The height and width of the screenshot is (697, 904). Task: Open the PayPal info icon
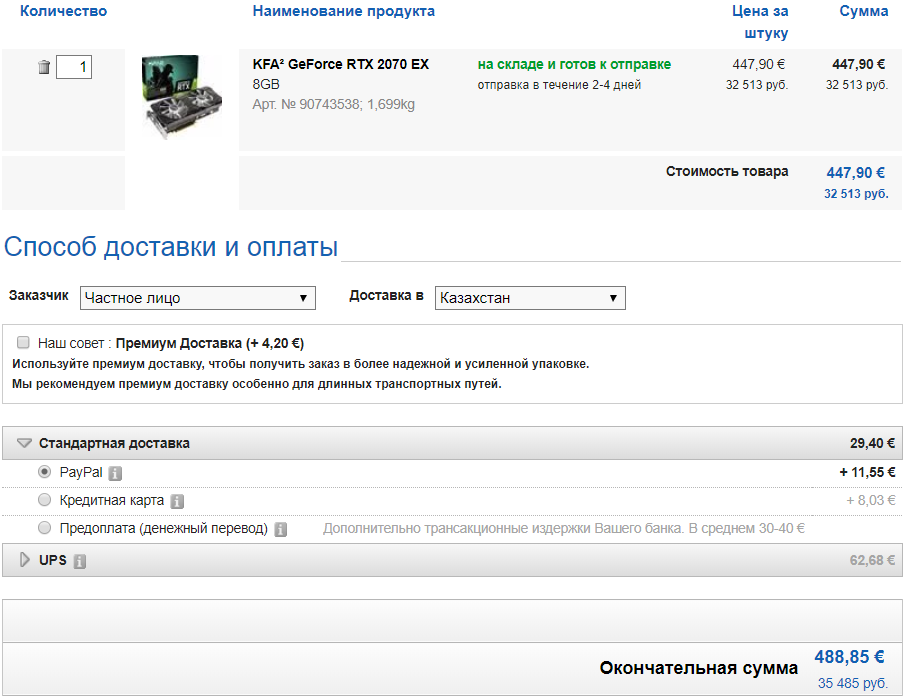(115, 473)
